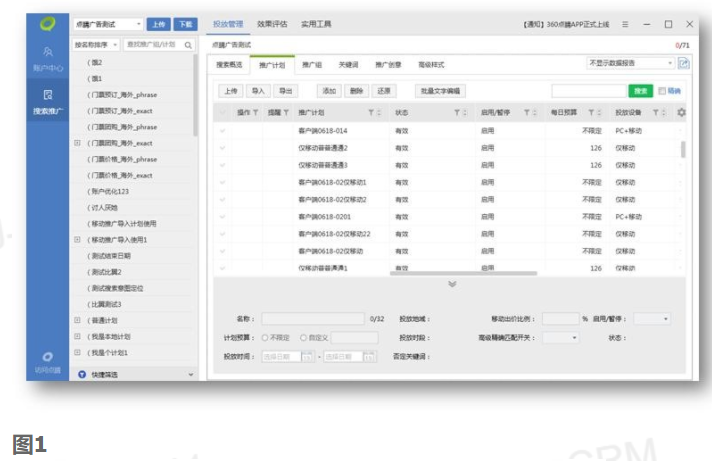Screen dimensions: 712x461
Task: Open 推广组 tab
Action: [x=312, y=65]
